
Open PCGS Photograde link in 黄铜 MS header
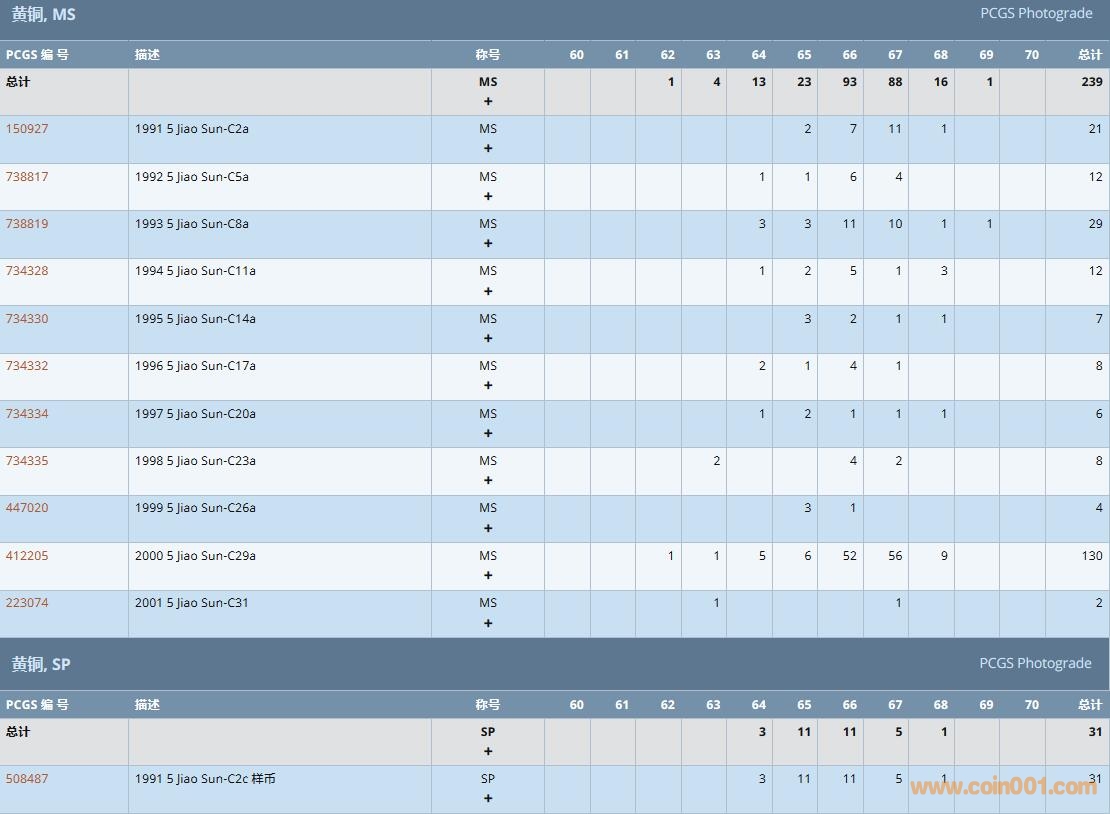(1035, 14)
